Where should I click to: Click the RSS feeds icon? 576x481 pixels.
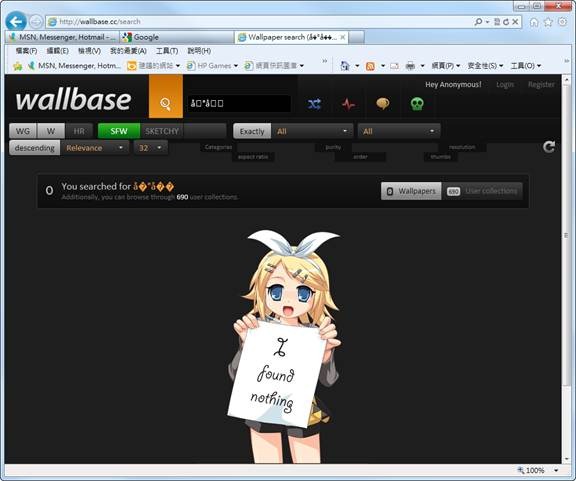(x=370, y=66)
